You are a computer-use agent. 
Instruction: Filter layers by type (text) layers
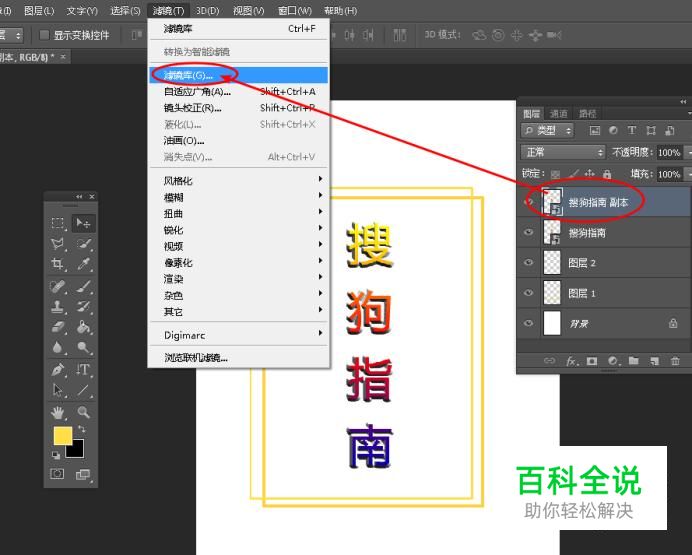pos(632,131)
